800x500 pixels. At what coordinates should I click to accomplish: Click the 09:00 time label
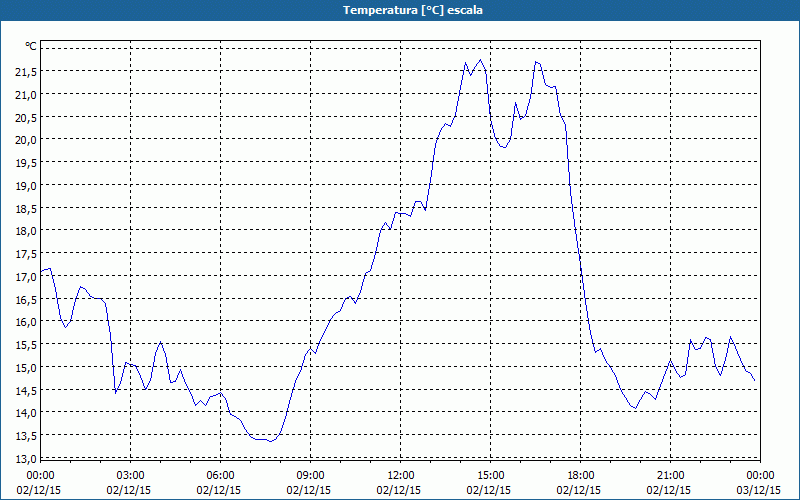point(311,476)
